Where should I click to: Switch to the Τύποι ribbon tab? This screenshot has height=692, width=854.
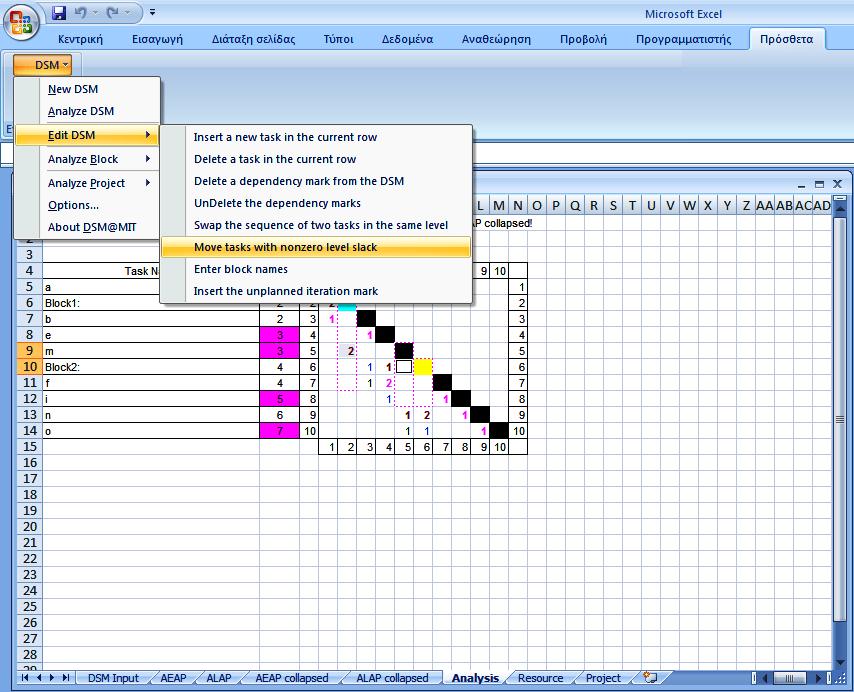pyautogui.click(x=338, y=39)
